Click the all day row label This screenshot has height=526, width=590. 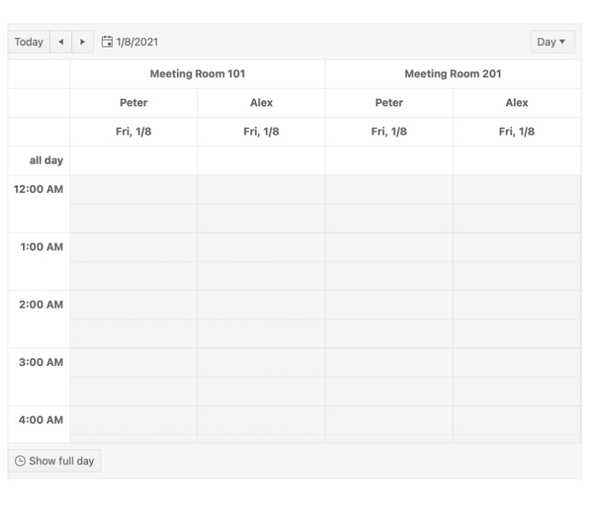coord(46,160)
